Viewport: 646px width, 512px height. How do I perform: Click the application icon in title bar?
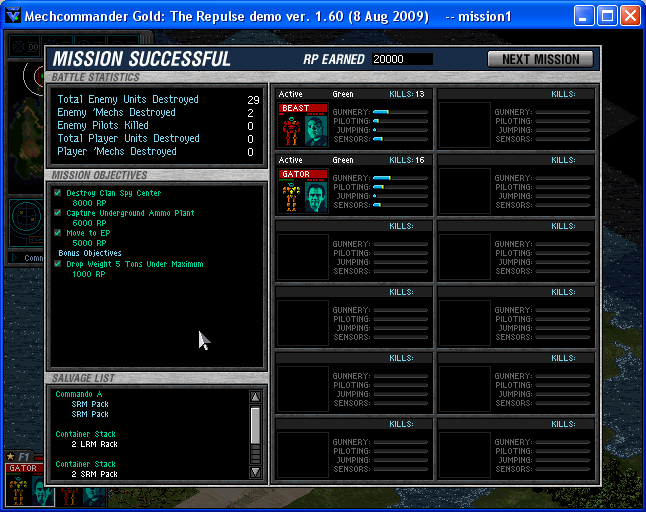13,16
